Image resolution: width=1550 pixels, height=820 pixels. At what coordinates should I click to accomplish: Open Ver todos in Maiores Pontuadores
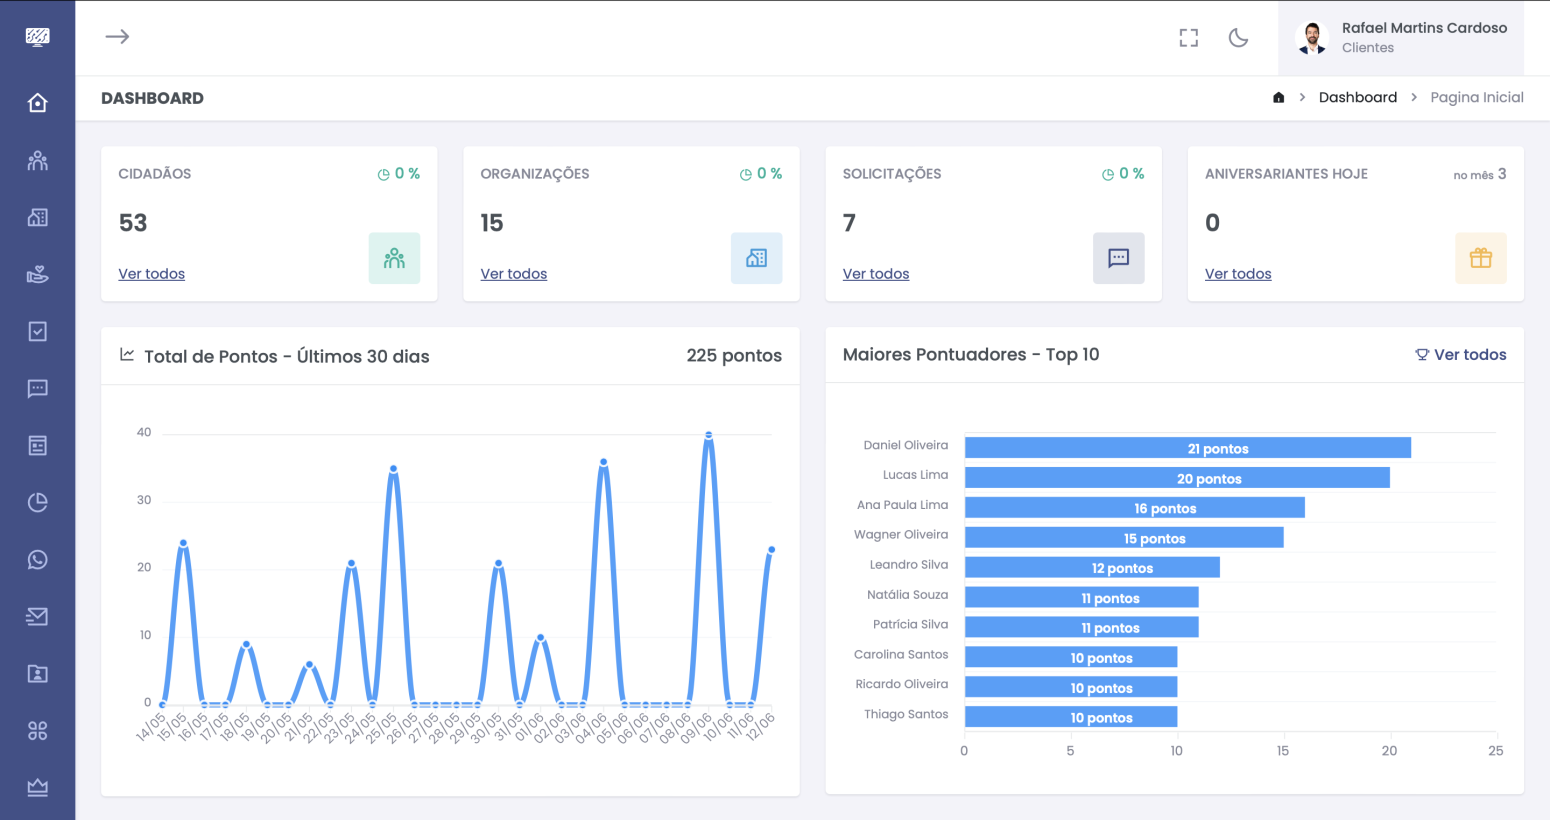pyautogui.click(x=1460, y=355)
